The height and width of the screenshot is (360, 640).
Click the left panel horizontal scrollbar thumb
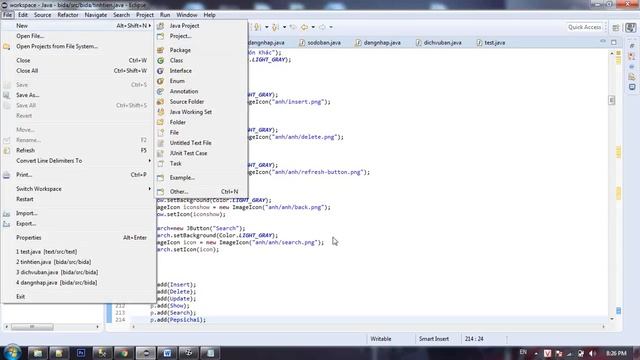[32, 327]
